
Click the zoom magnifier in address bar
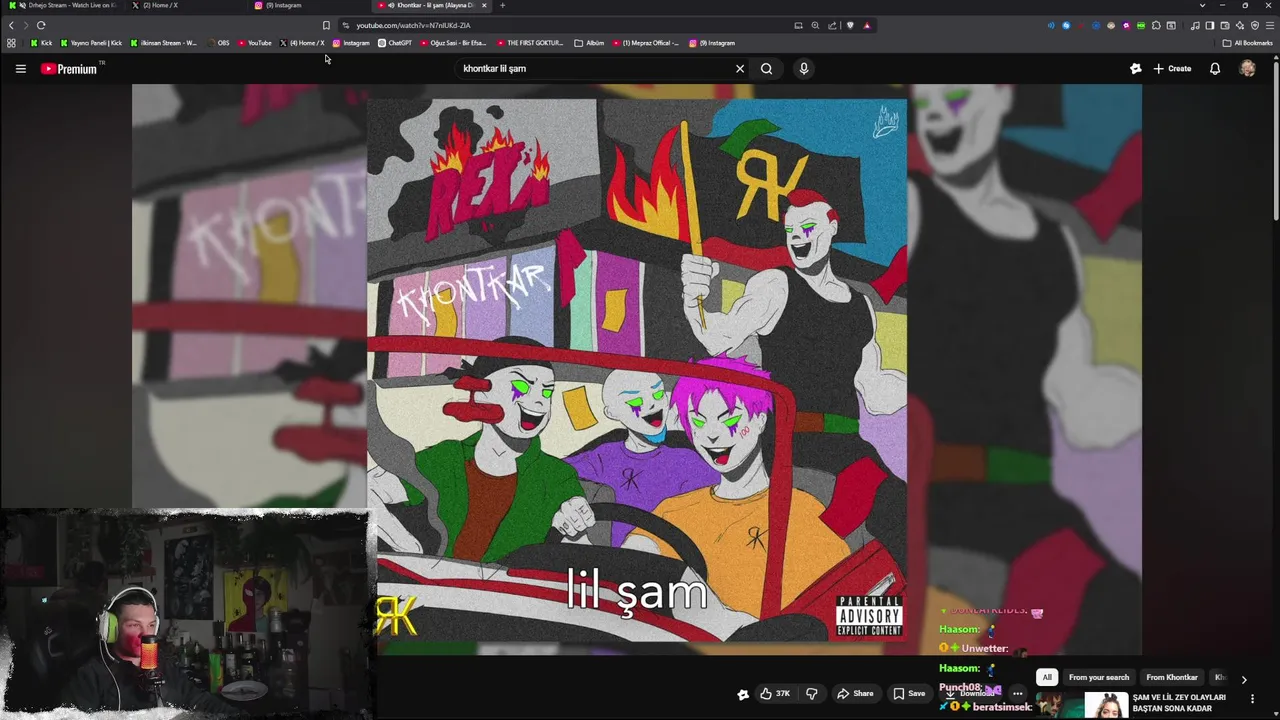815,25
